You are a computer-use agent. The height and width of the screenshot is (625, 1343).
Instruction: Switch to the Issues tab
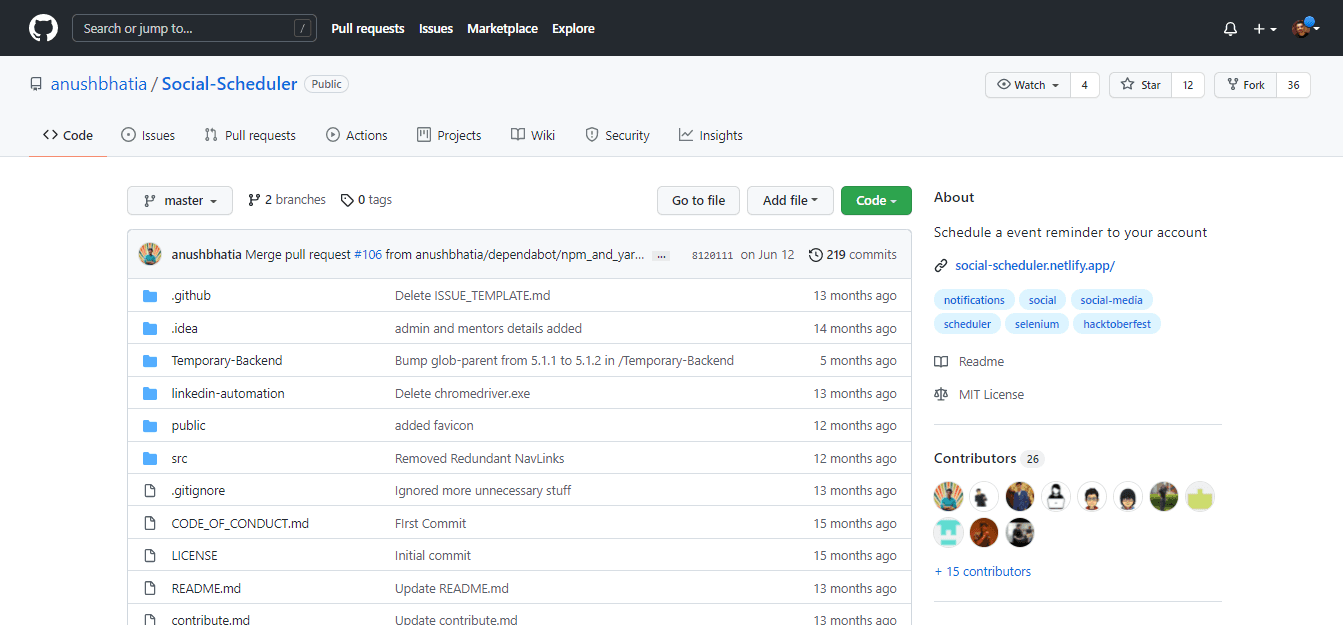(148, 135)
